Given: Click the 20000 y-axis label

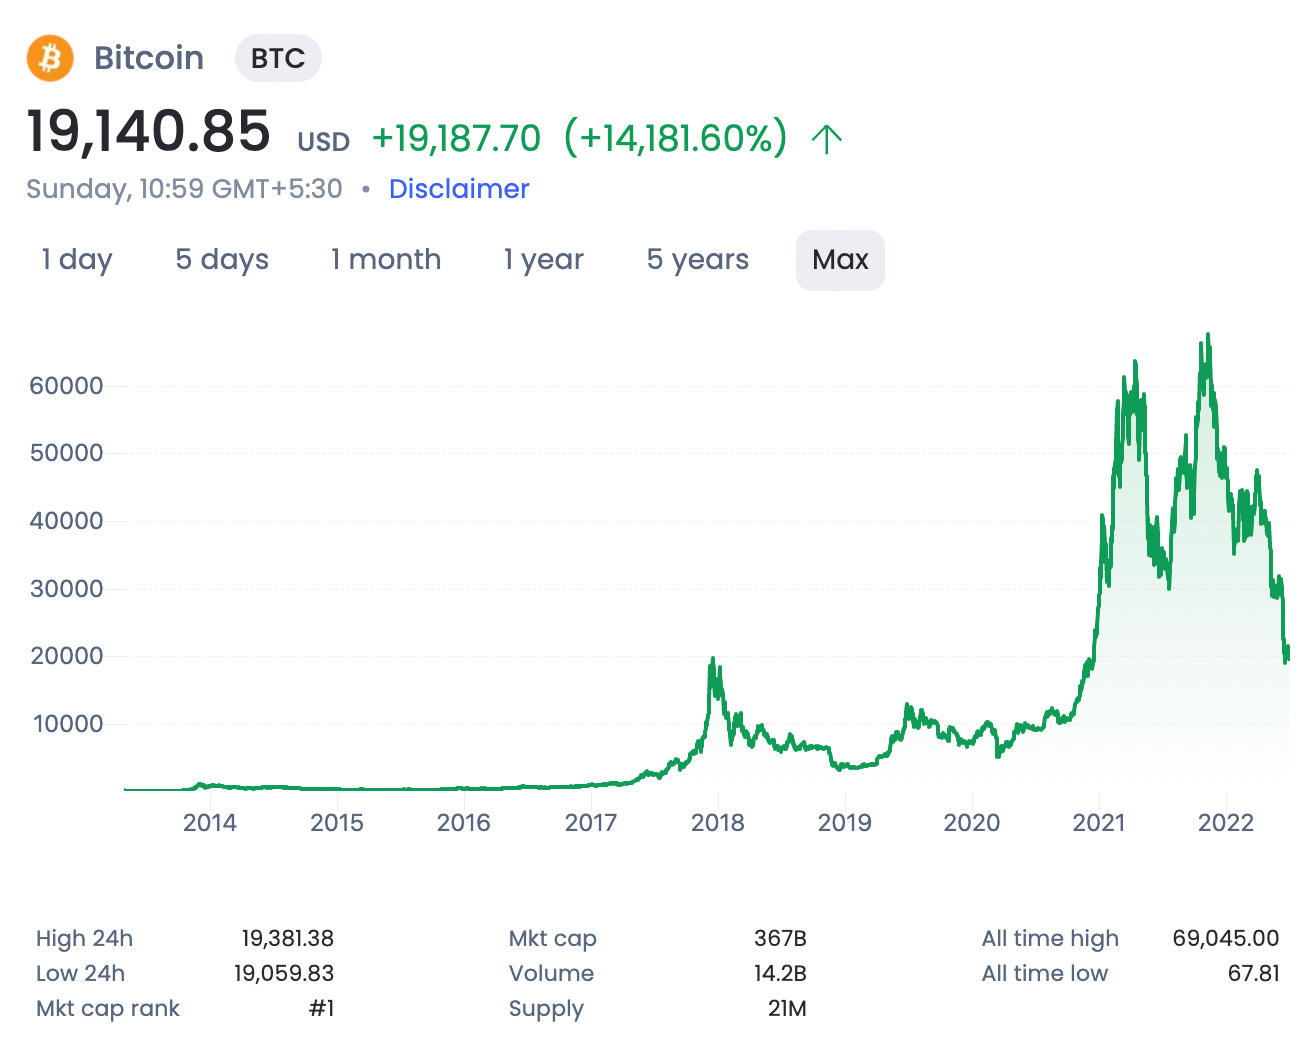Looking at the screenshot, I should [66, 656].
